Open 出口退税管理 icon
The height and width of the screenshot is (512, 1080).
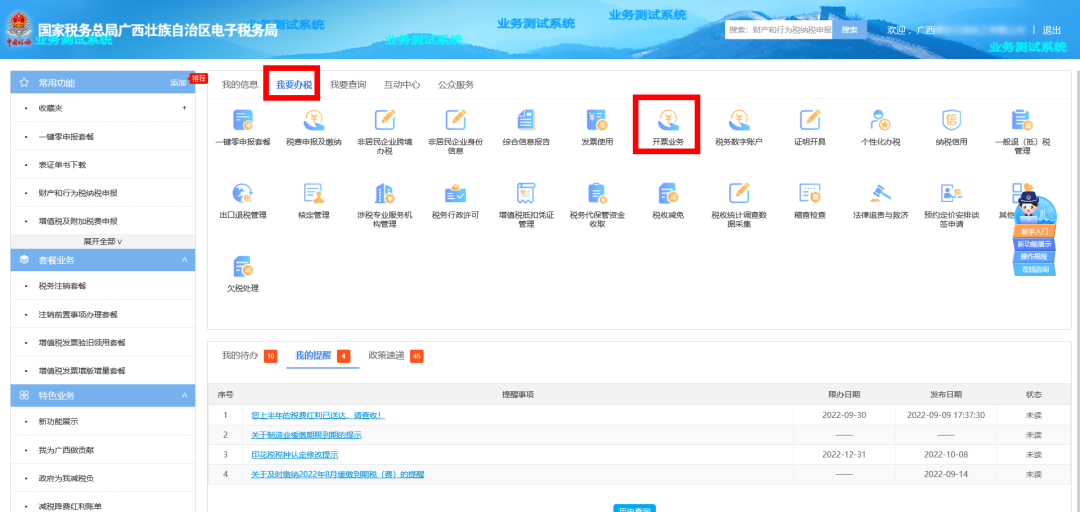pos(242,194)
